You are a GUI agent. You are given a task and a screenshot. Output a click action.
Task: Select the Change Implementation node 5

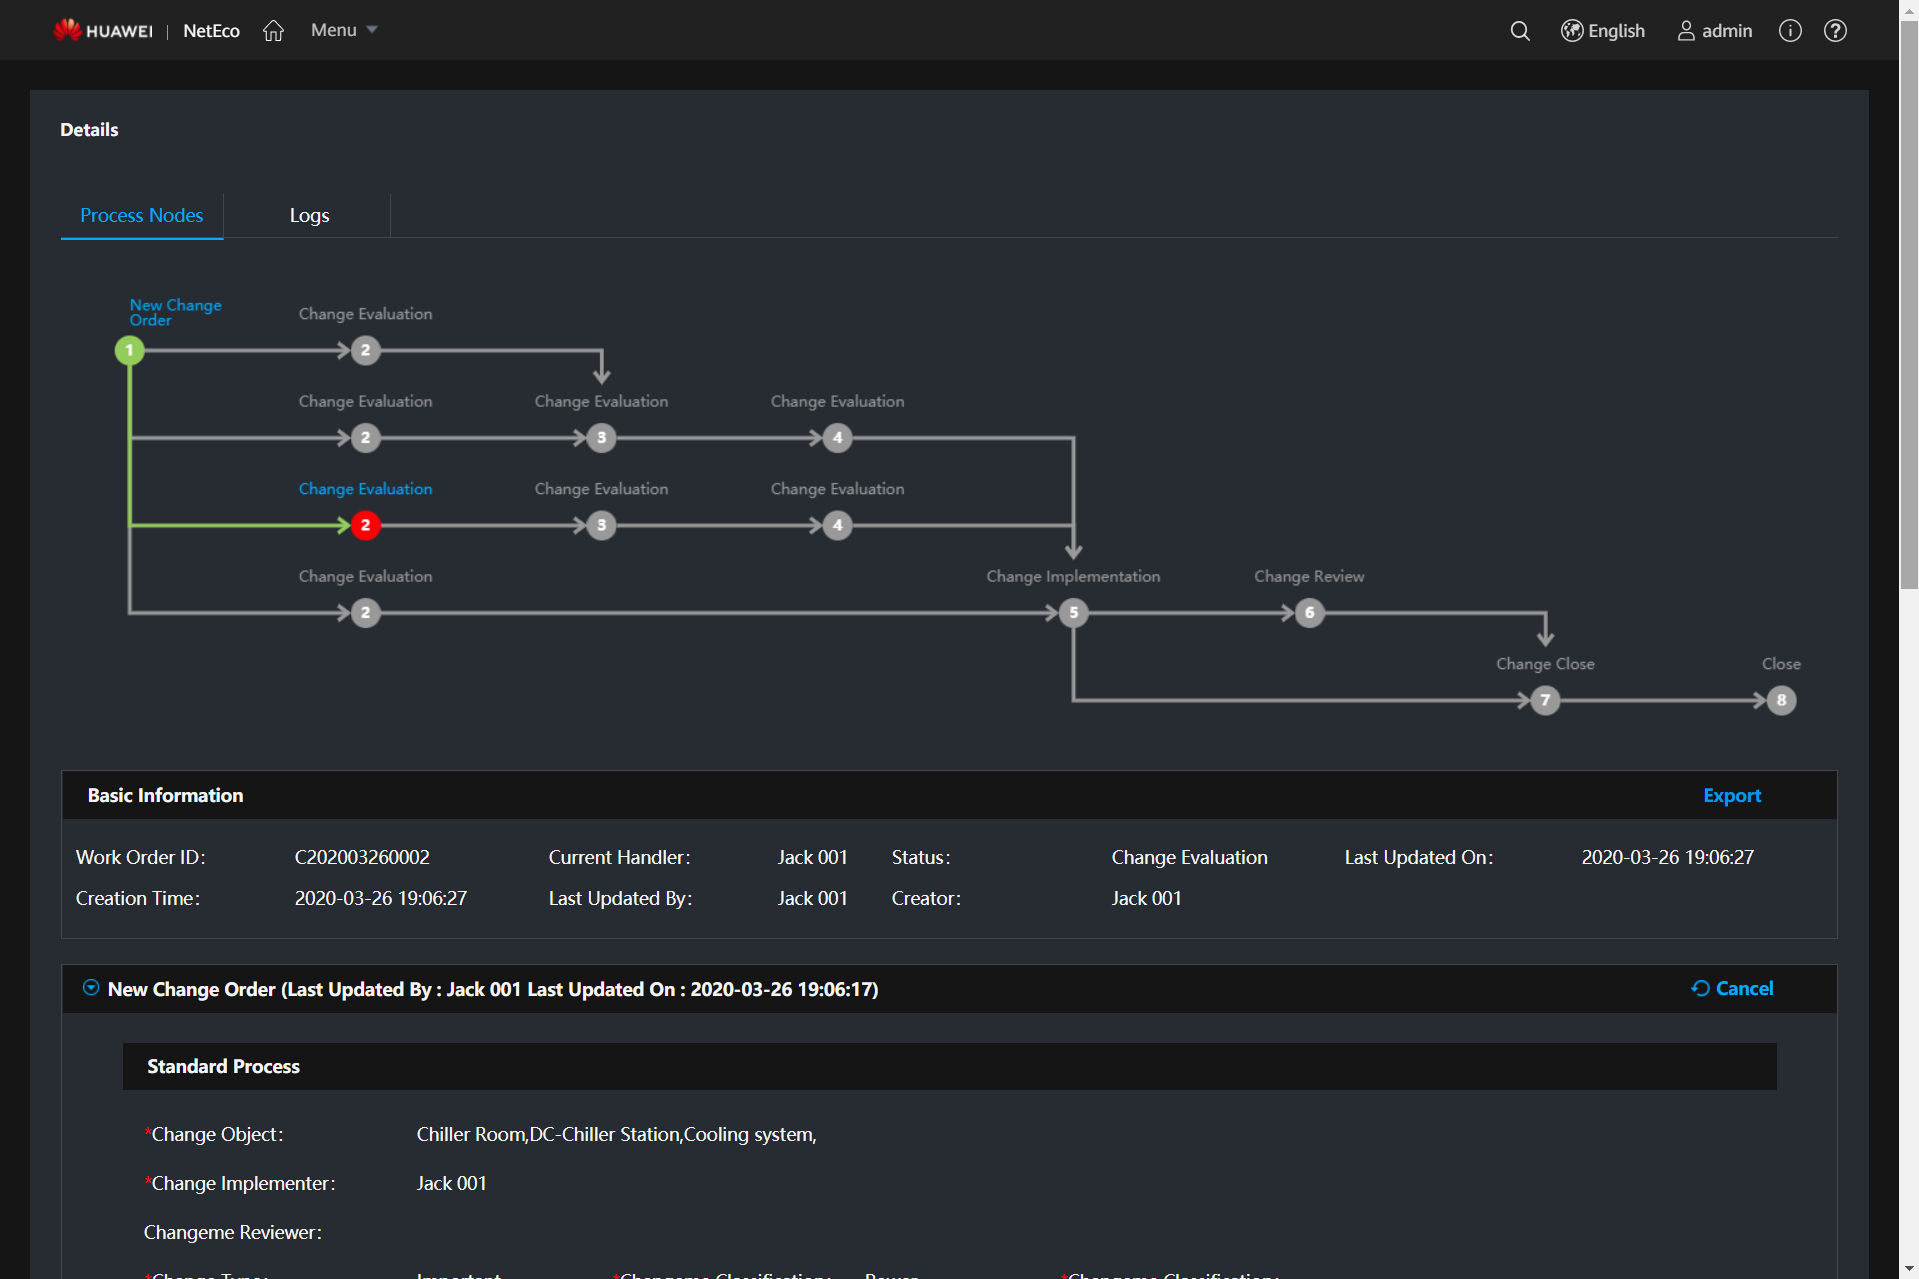tap(1072, 612)
